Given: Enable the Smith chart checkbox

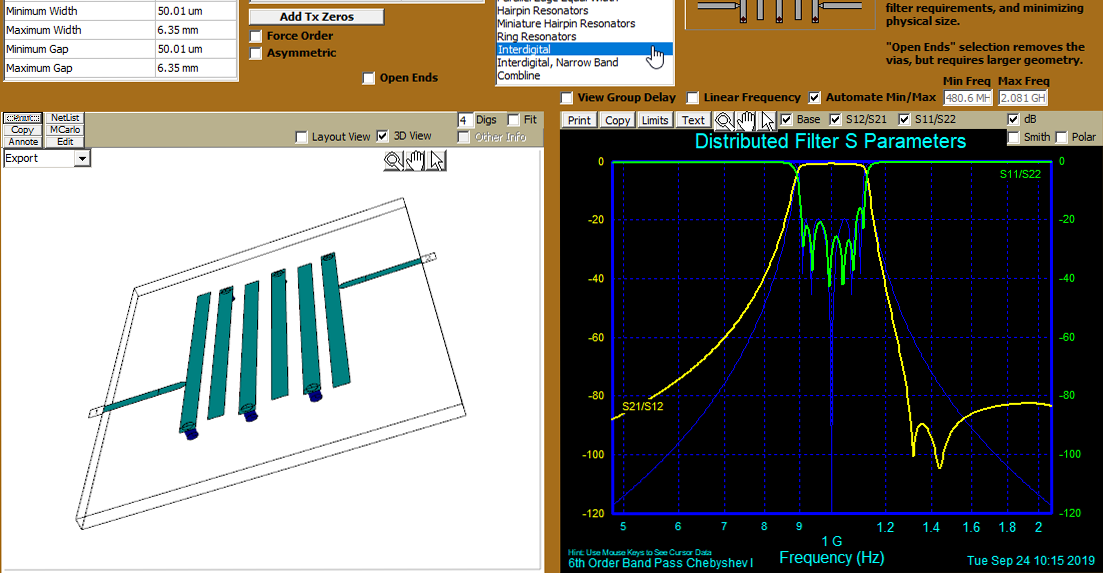Looking at the screenshot, I should pyautogui.click(x=1014, y=137).
